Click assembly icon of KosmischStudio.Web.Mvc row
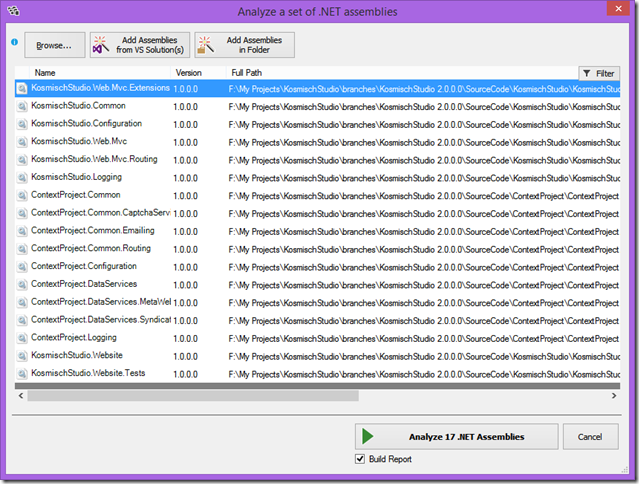639x484 pixels. [x=22, y=142]
